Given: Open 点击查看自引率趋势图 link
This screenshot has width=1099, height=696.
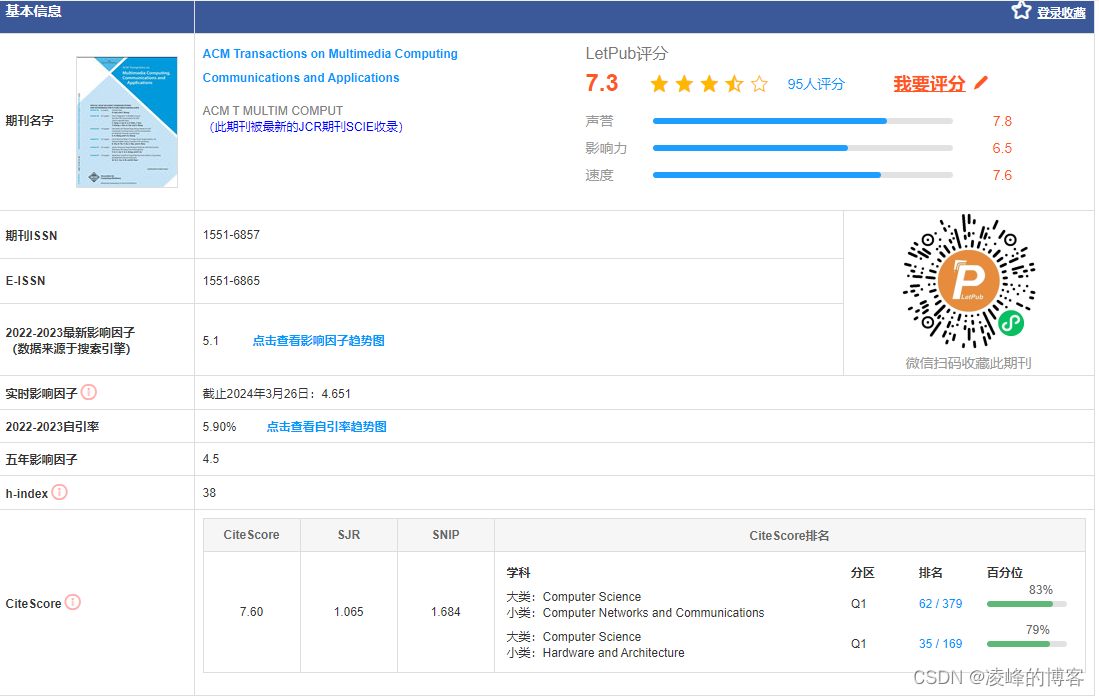Looking at the screenshot, I should tap(327, 427).
